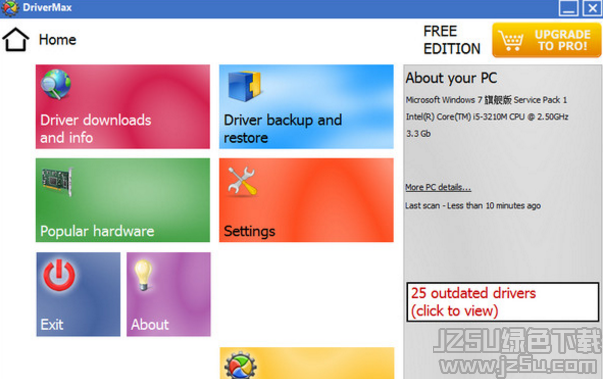The image size is (603, 379).
Task: Open the Popular hardware tile
Action: pos(123,200)
